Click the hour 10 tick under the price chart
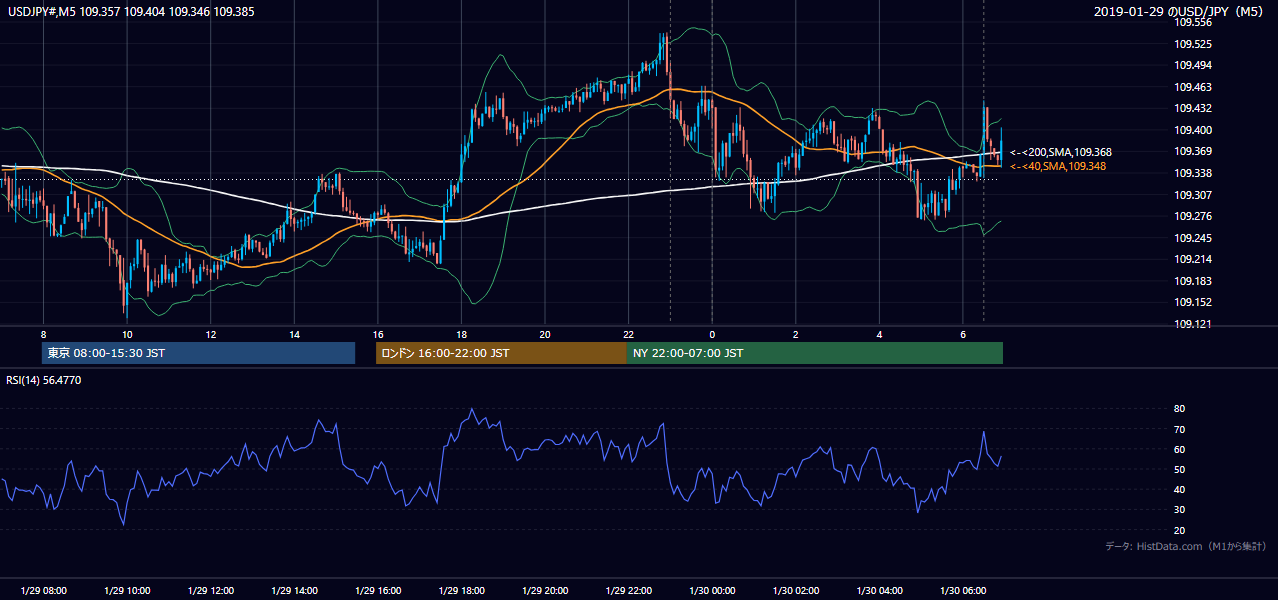This screenshot has width=1278, height=600. point(127,334)
